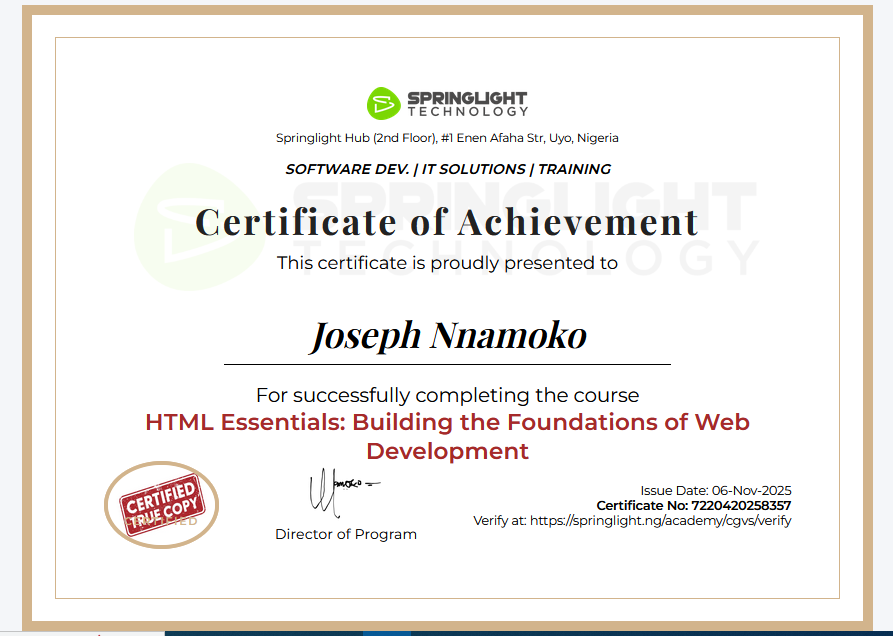Screen dimensions: 893x636
Task: Click the word Development in course title
Action: pos(447,451)
